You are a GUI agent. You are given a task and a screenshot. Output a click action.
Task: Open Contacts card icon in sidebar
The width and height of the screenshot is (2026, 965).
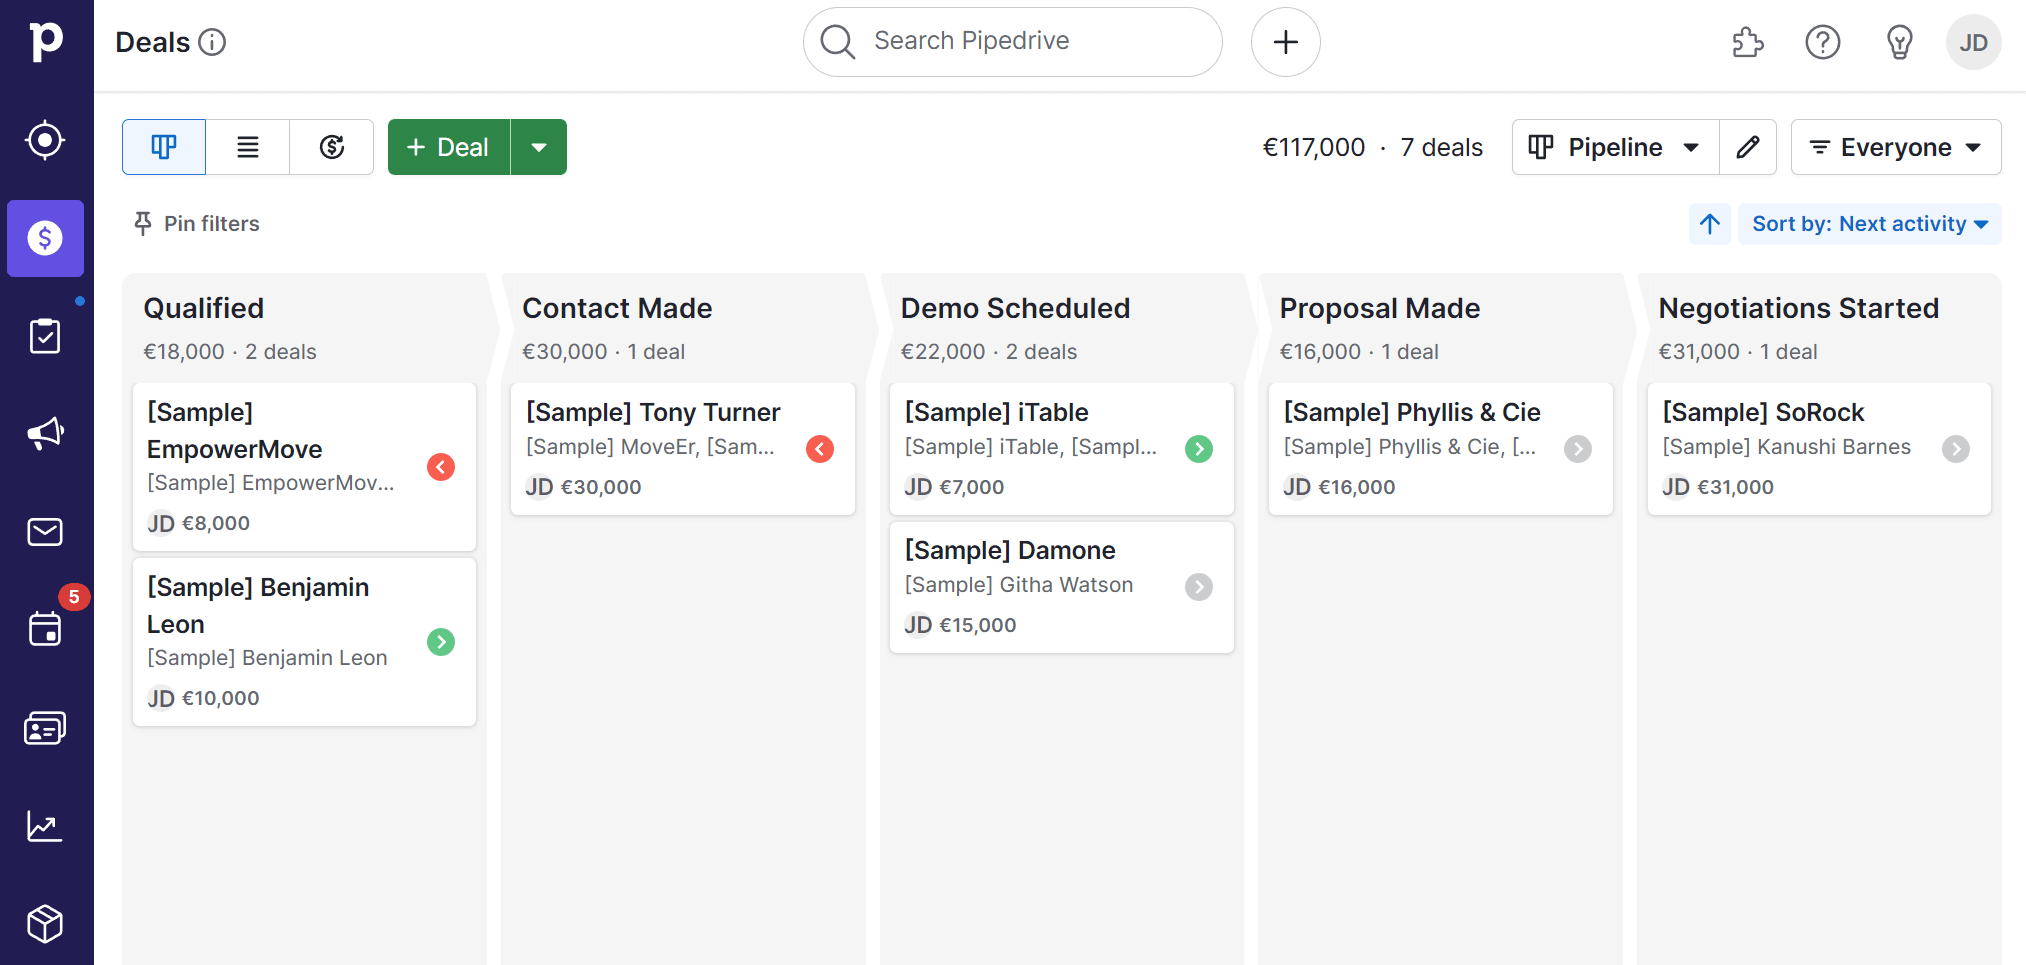(45, 728)
